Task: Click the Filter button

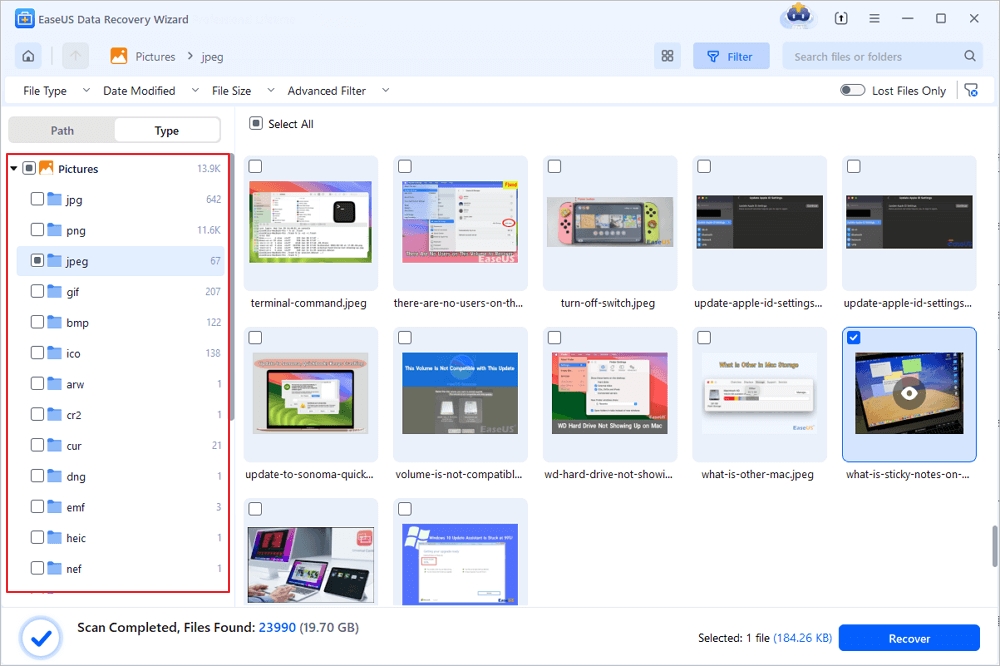Action: (x=730, y=56)
